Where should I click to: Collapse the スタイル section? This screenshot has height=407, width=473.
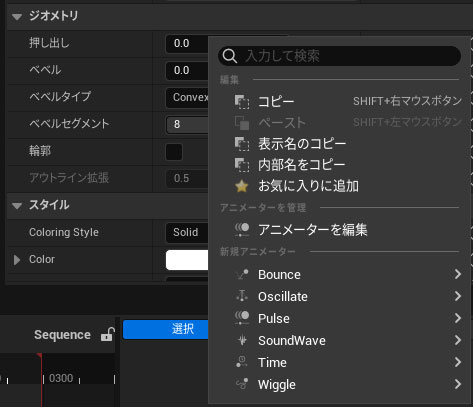click(17, 206)
